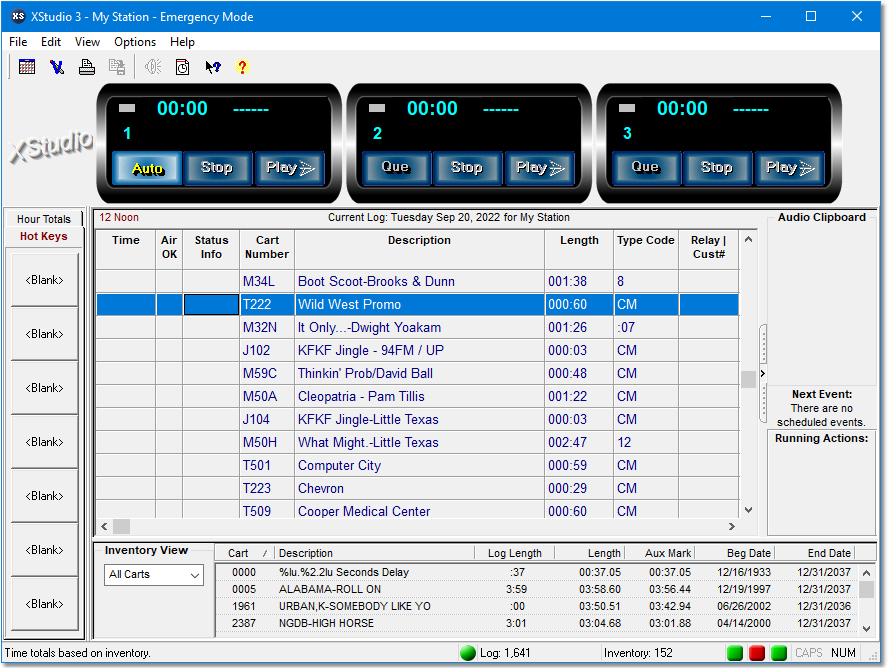Click the red indicator light in status bar
This screenshot has height=670, width=888.
tap(757, 653)
